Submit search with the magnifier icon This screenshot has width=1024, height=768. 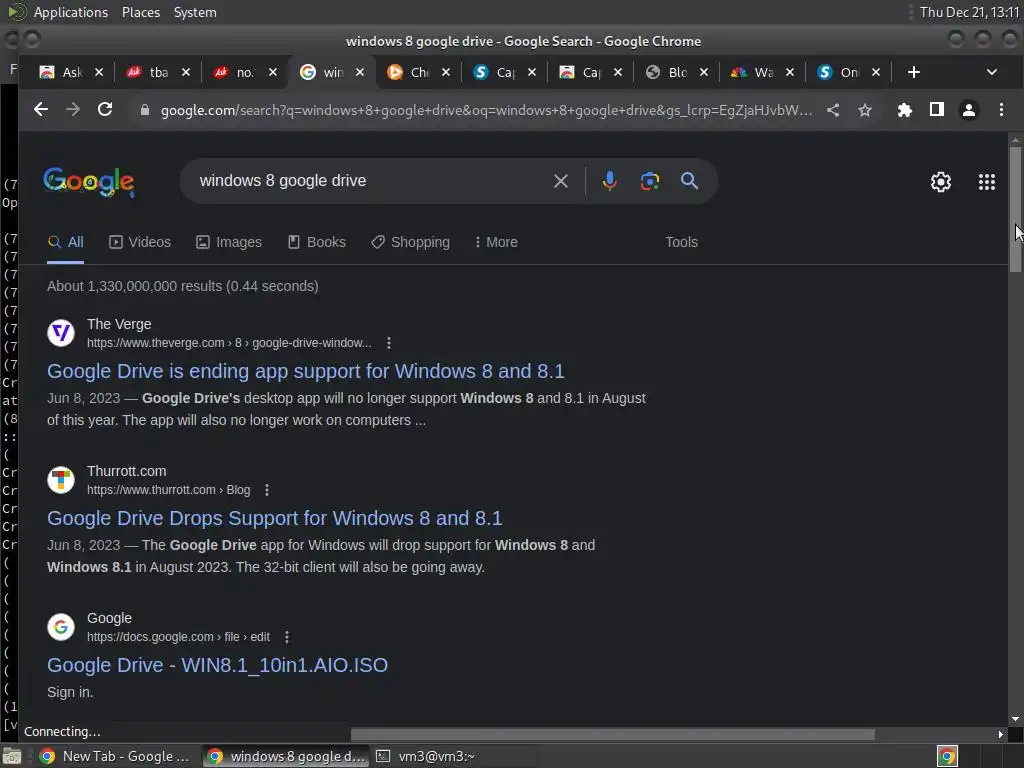(x=689, y=181)
